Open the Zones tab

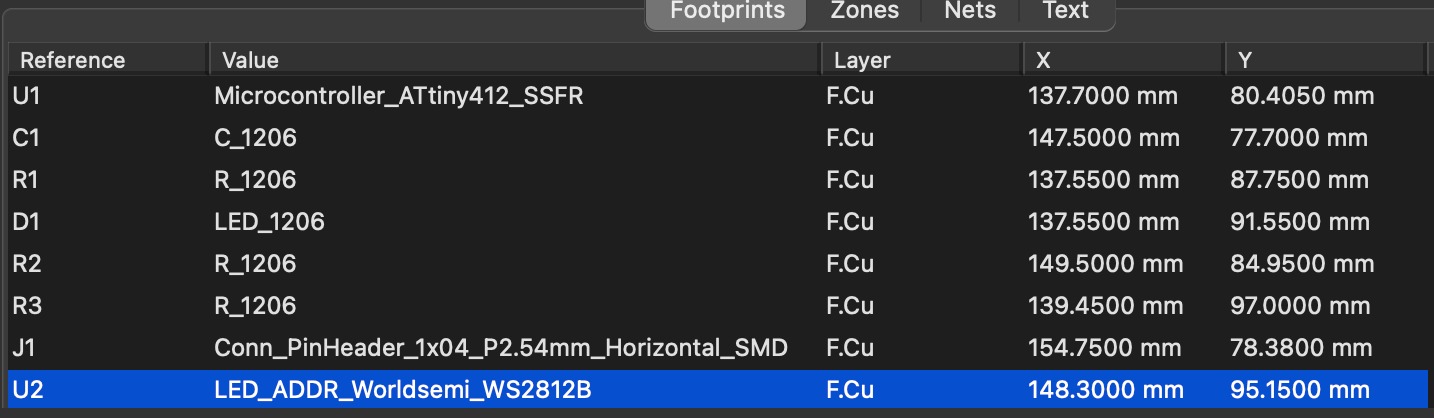(864, 11)
